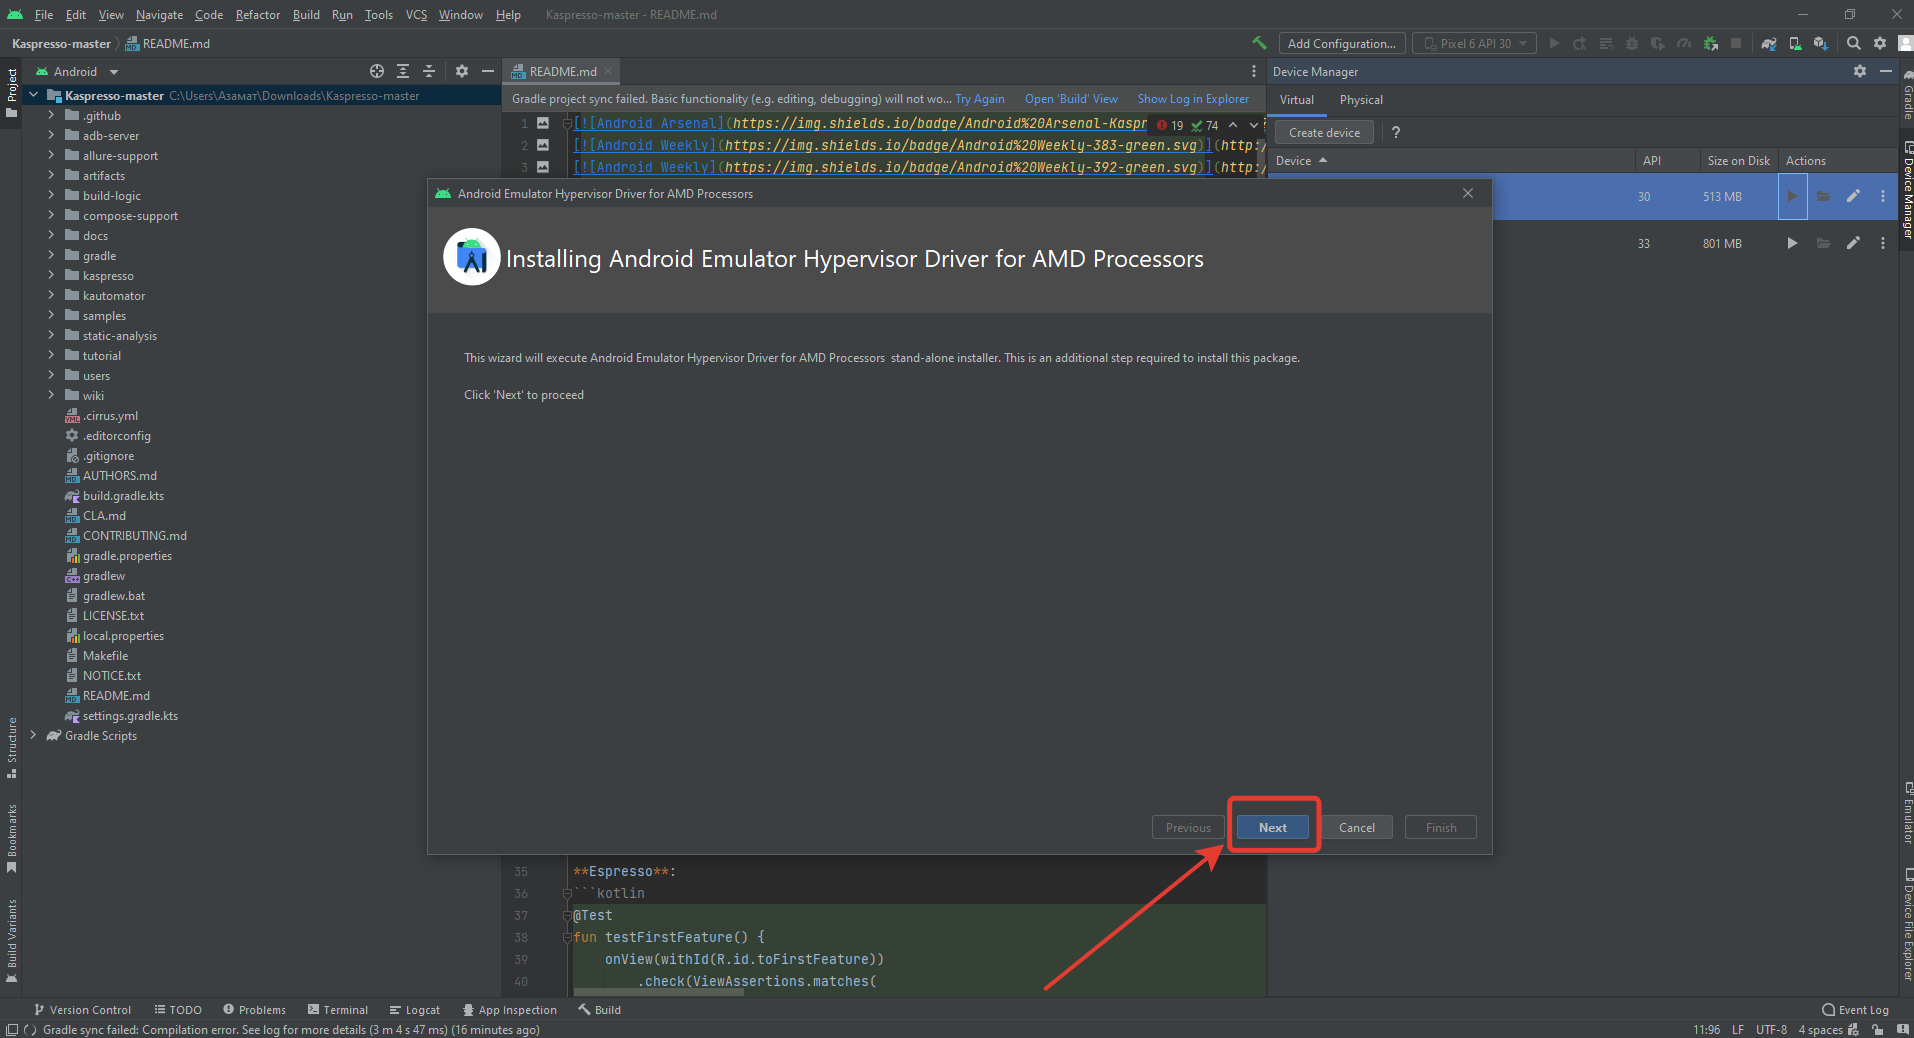Click the Debug bug icon in toolbar
The width and height of the screenshot is (1914, 1038).
[x=1632, y=43]
